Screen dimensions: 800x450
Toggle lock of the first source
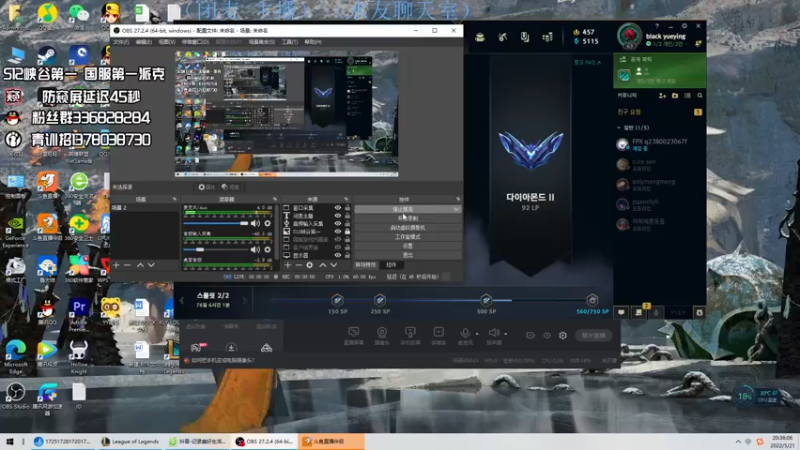click(x=347, y=208)
